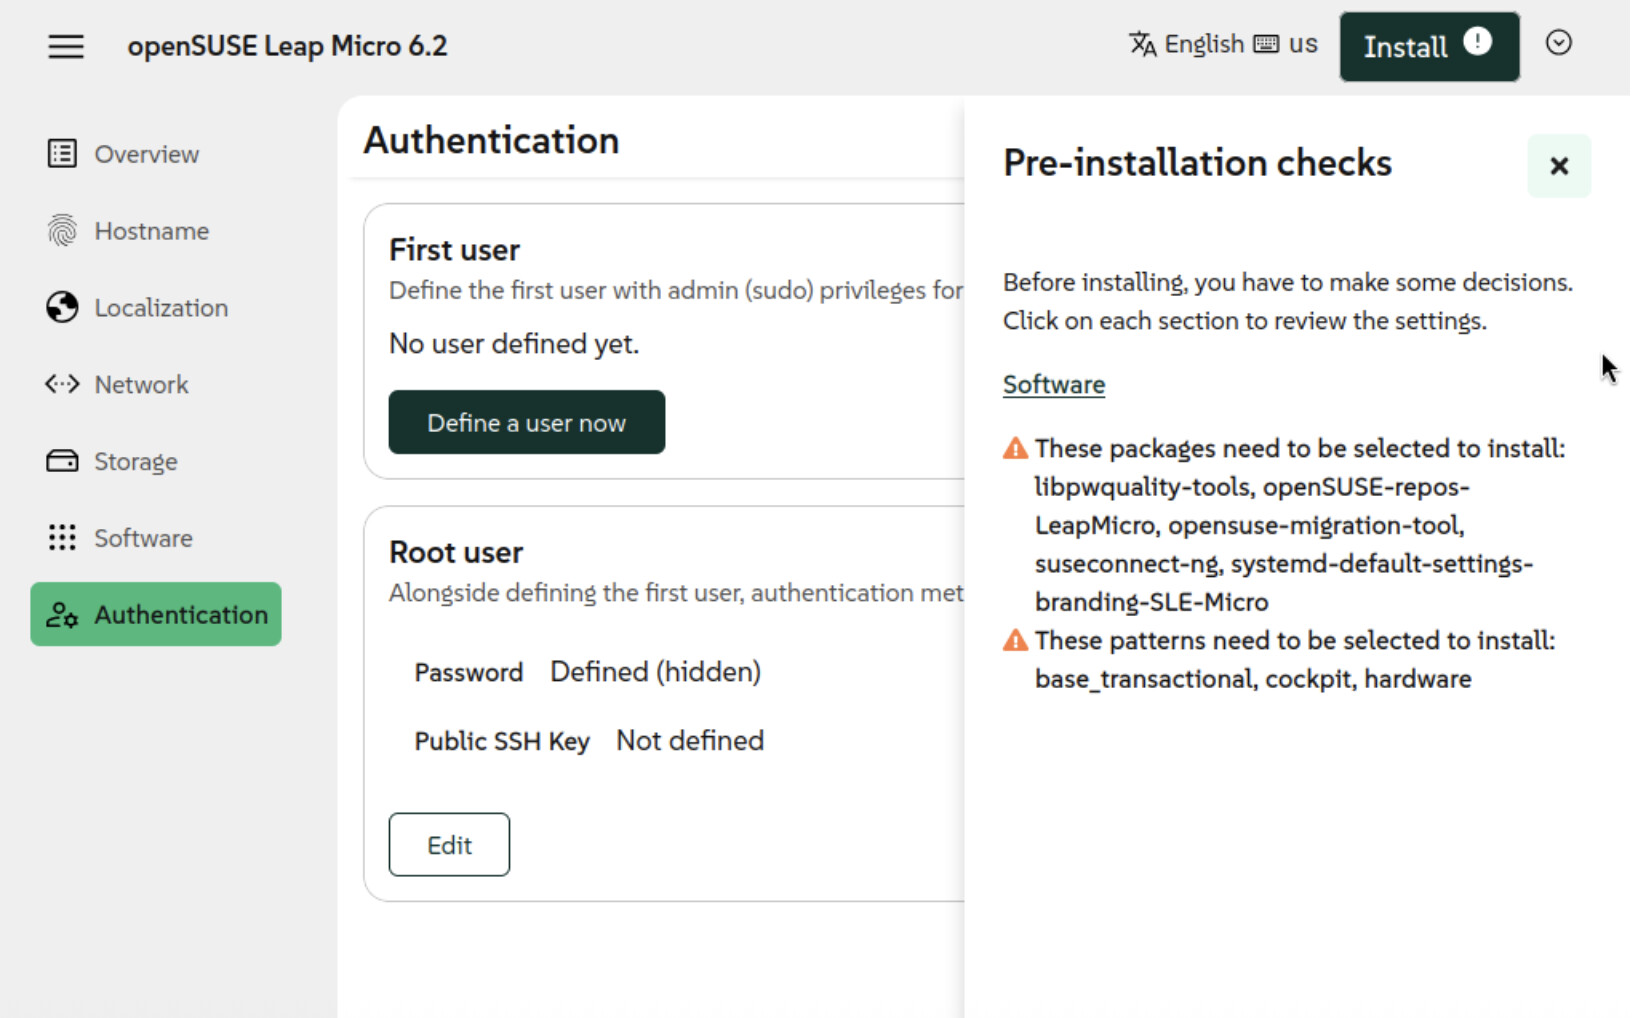
Task: Click the language translate icon
Action: pos(1142,44)
